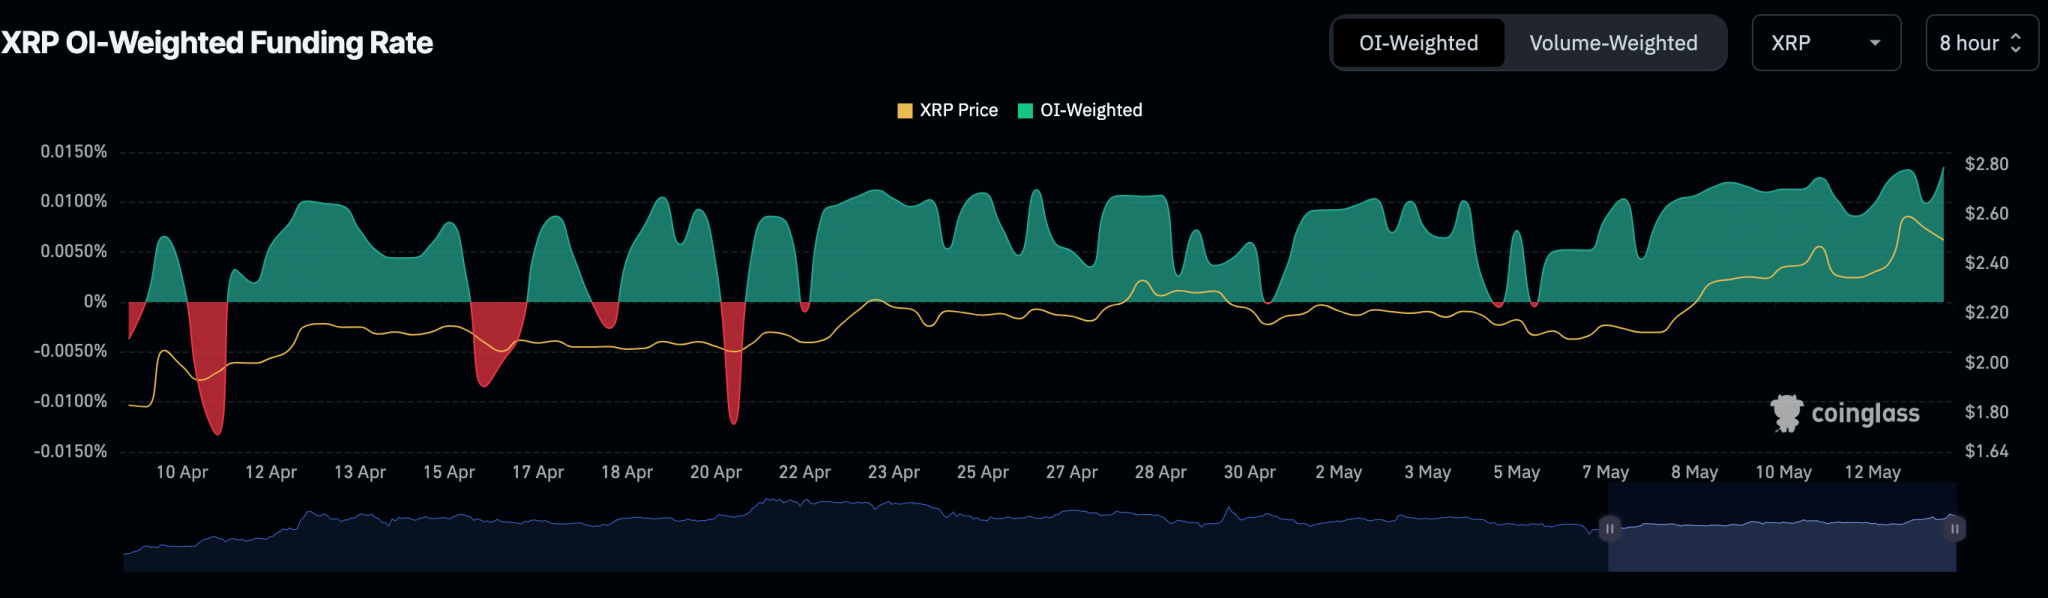The image size is (2048, 598).
Task: Toggle the XRP Price legend series
Action: tap(948, 110)
